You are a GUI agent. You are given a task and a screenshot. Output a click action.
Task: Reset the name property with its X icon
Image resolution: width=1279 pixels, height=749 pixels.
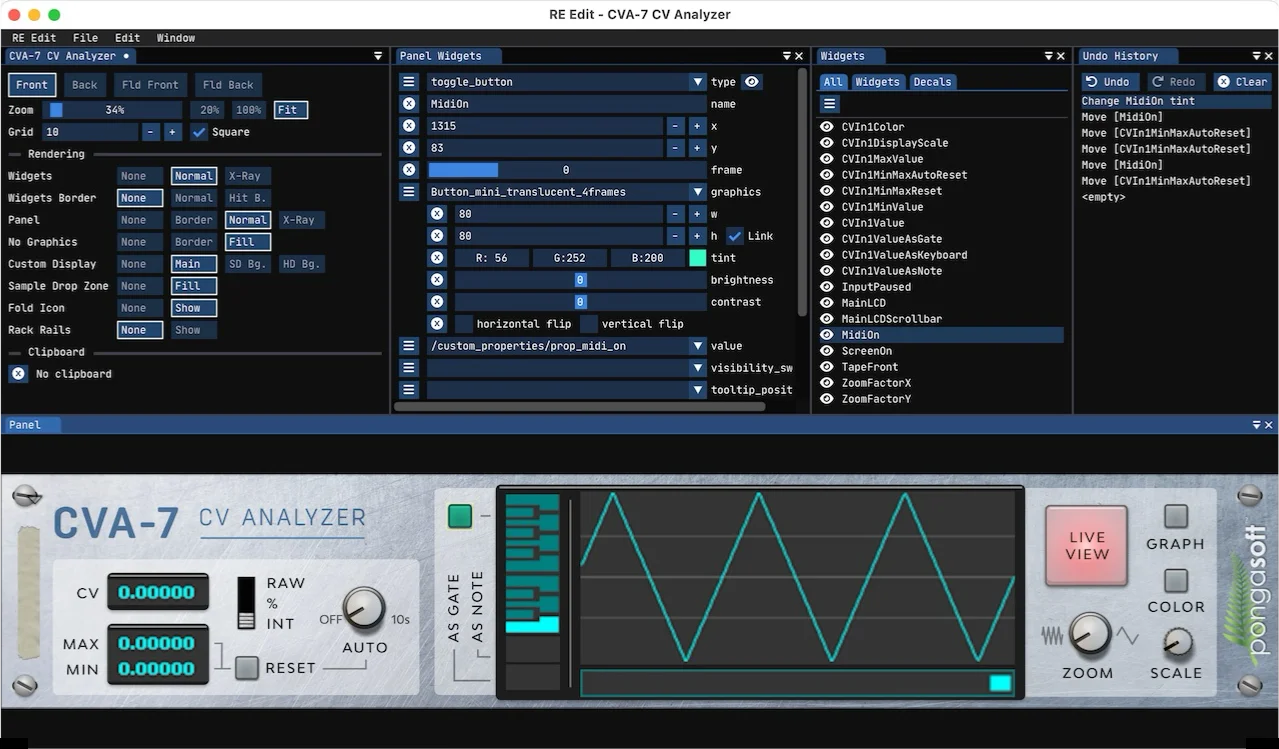tap(409, 104)
